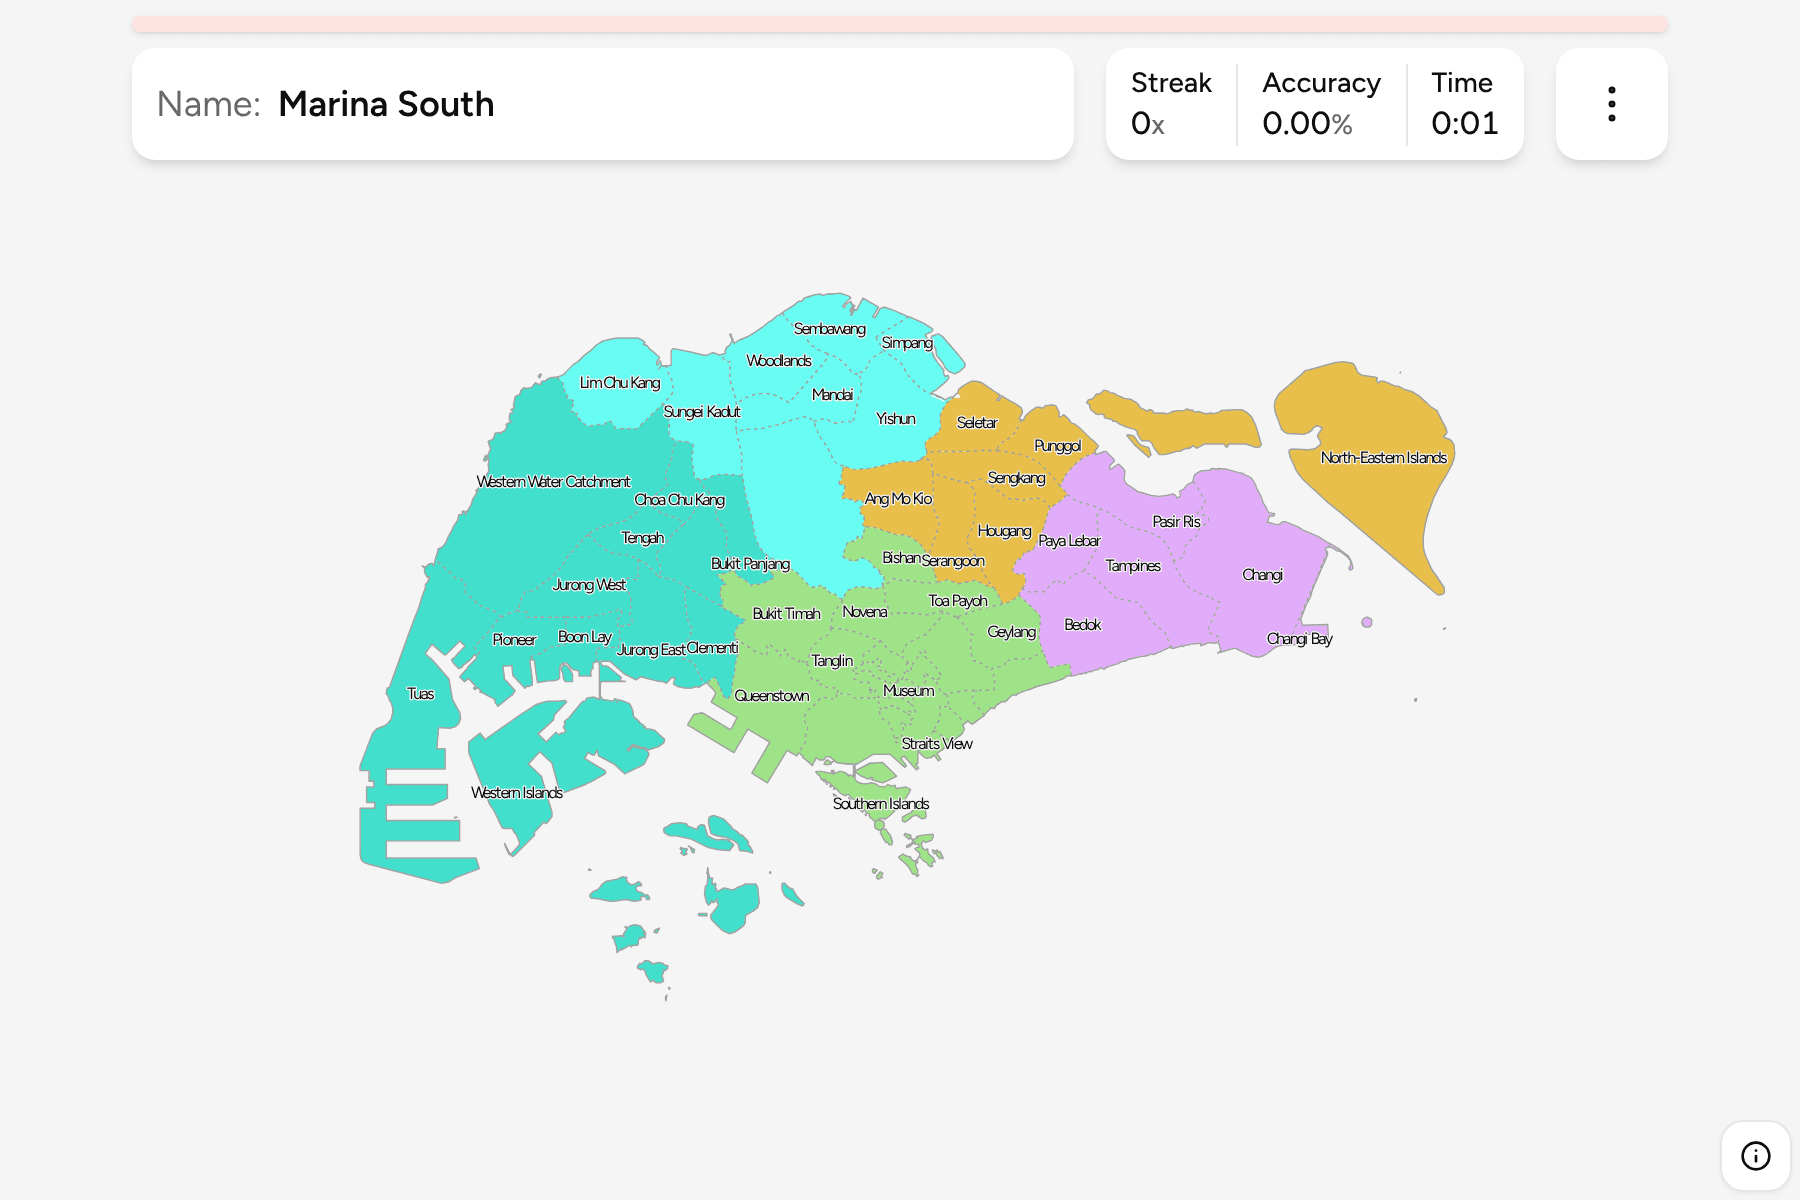Open the three-dot options menu
Screen dimensions: 1800x1200
[x=1611, y=104]
